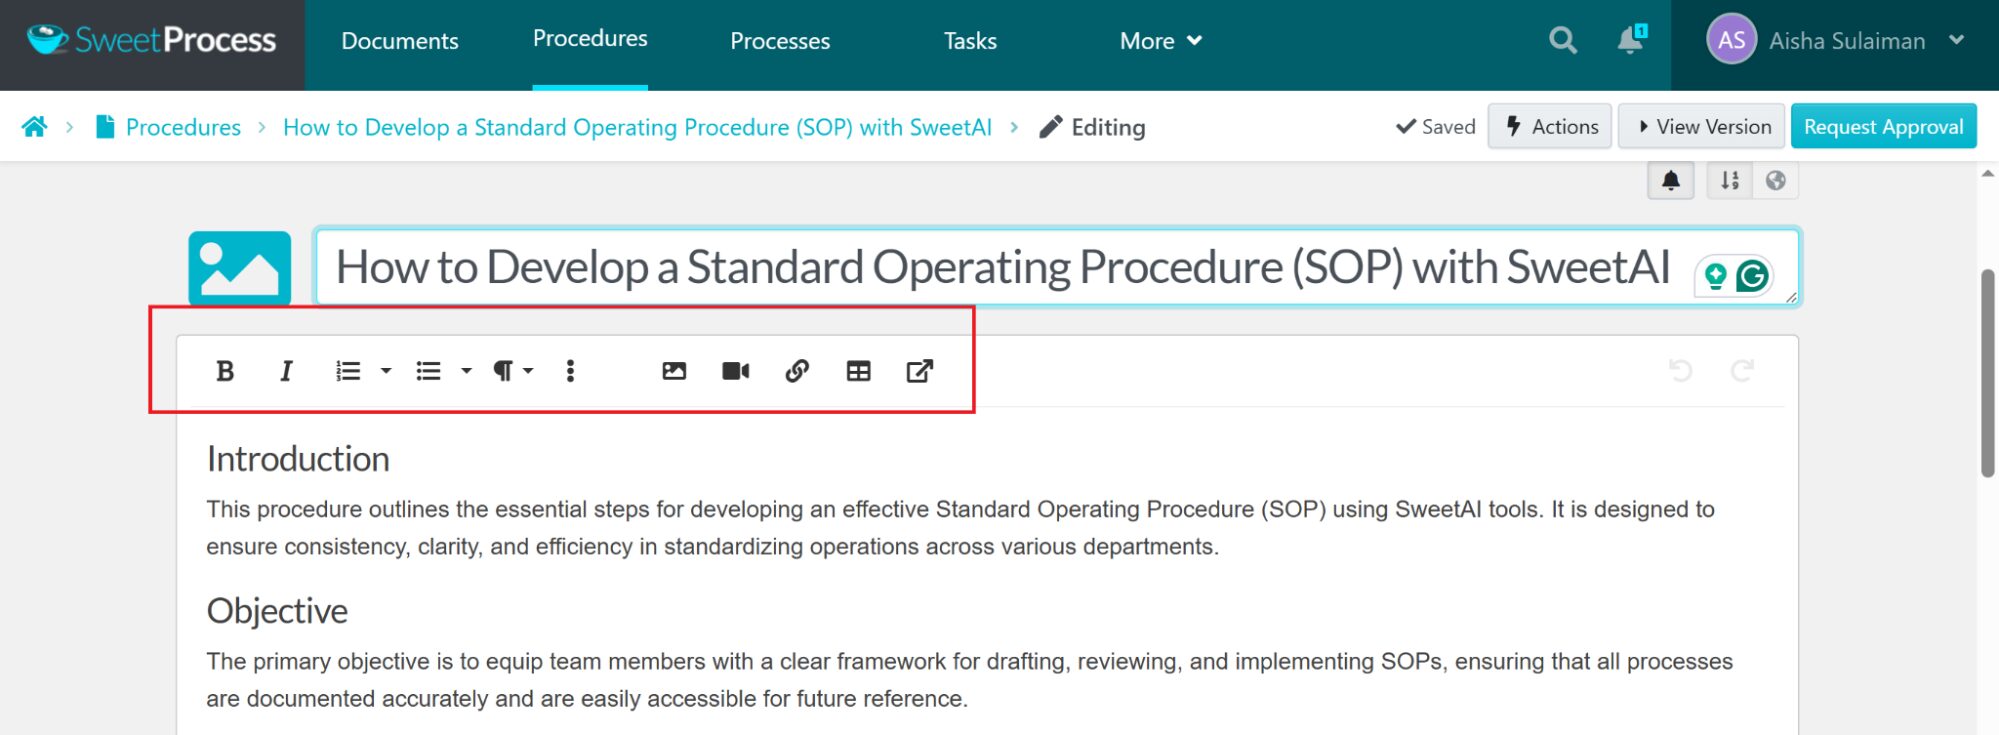Switch to the Documents tab
1999x735 pixels.
pos(399,41)
